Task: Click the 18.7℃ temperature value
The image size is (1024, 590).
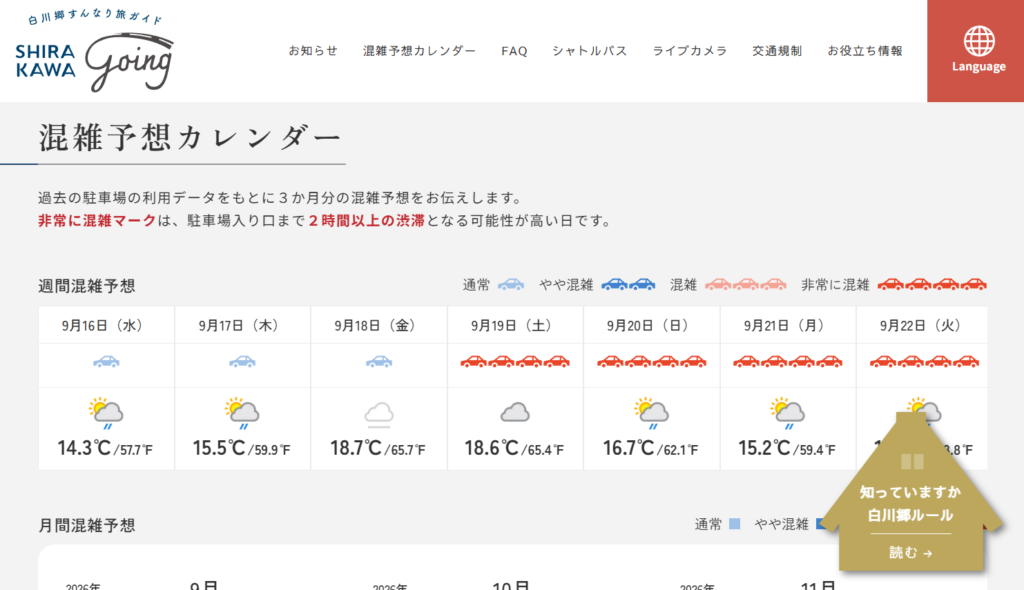Action: [356, 448]
